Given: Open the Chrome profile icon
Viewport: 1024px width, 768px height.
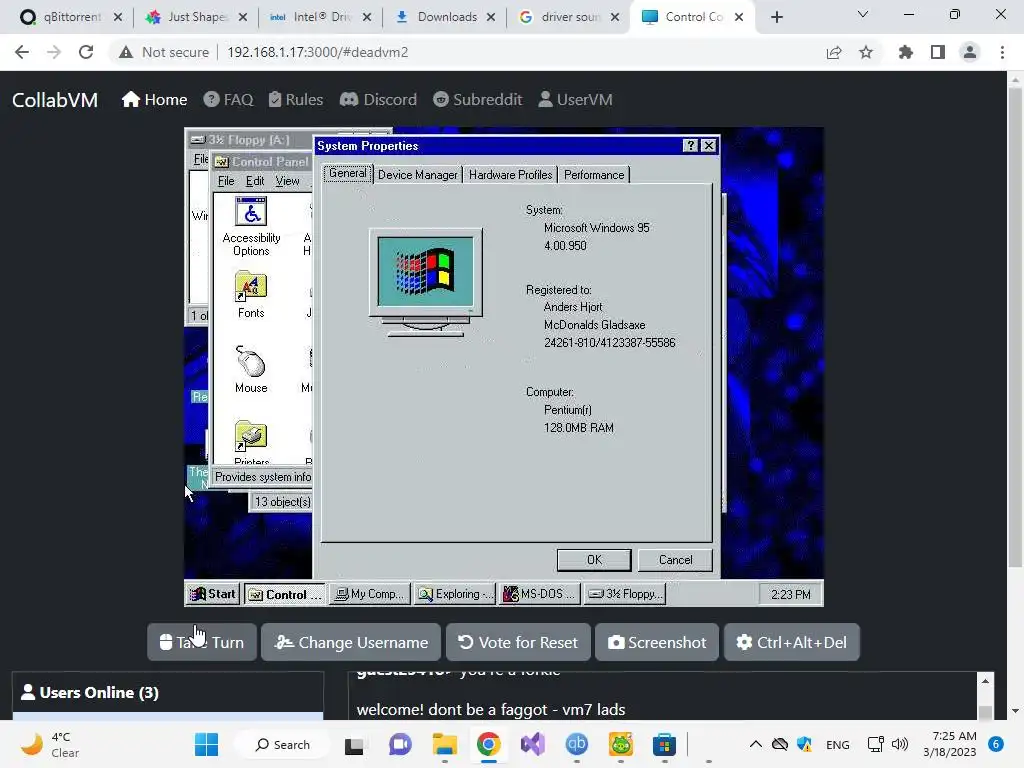Looking at the screenshot, I should tap(970, 52).
